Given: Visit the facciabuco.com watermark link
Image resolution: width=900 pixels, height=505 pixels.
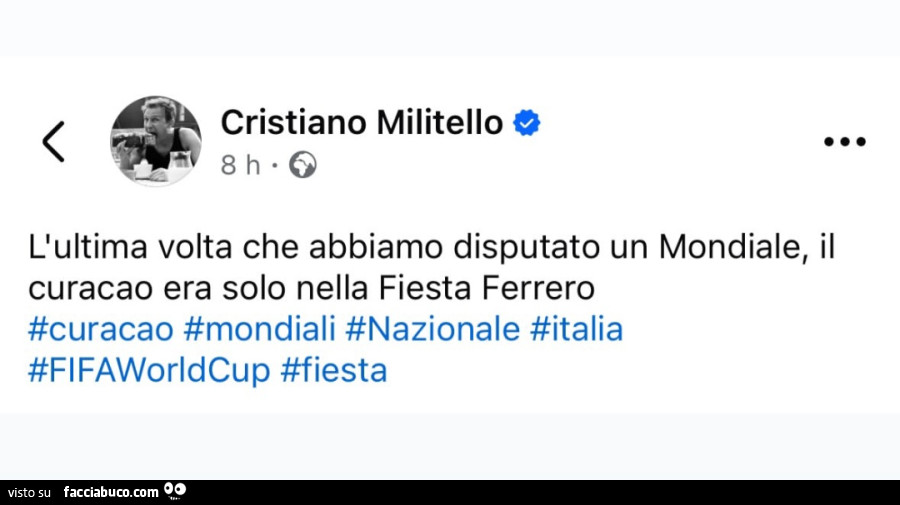Looking at the screenshot, I should [111, 492].
